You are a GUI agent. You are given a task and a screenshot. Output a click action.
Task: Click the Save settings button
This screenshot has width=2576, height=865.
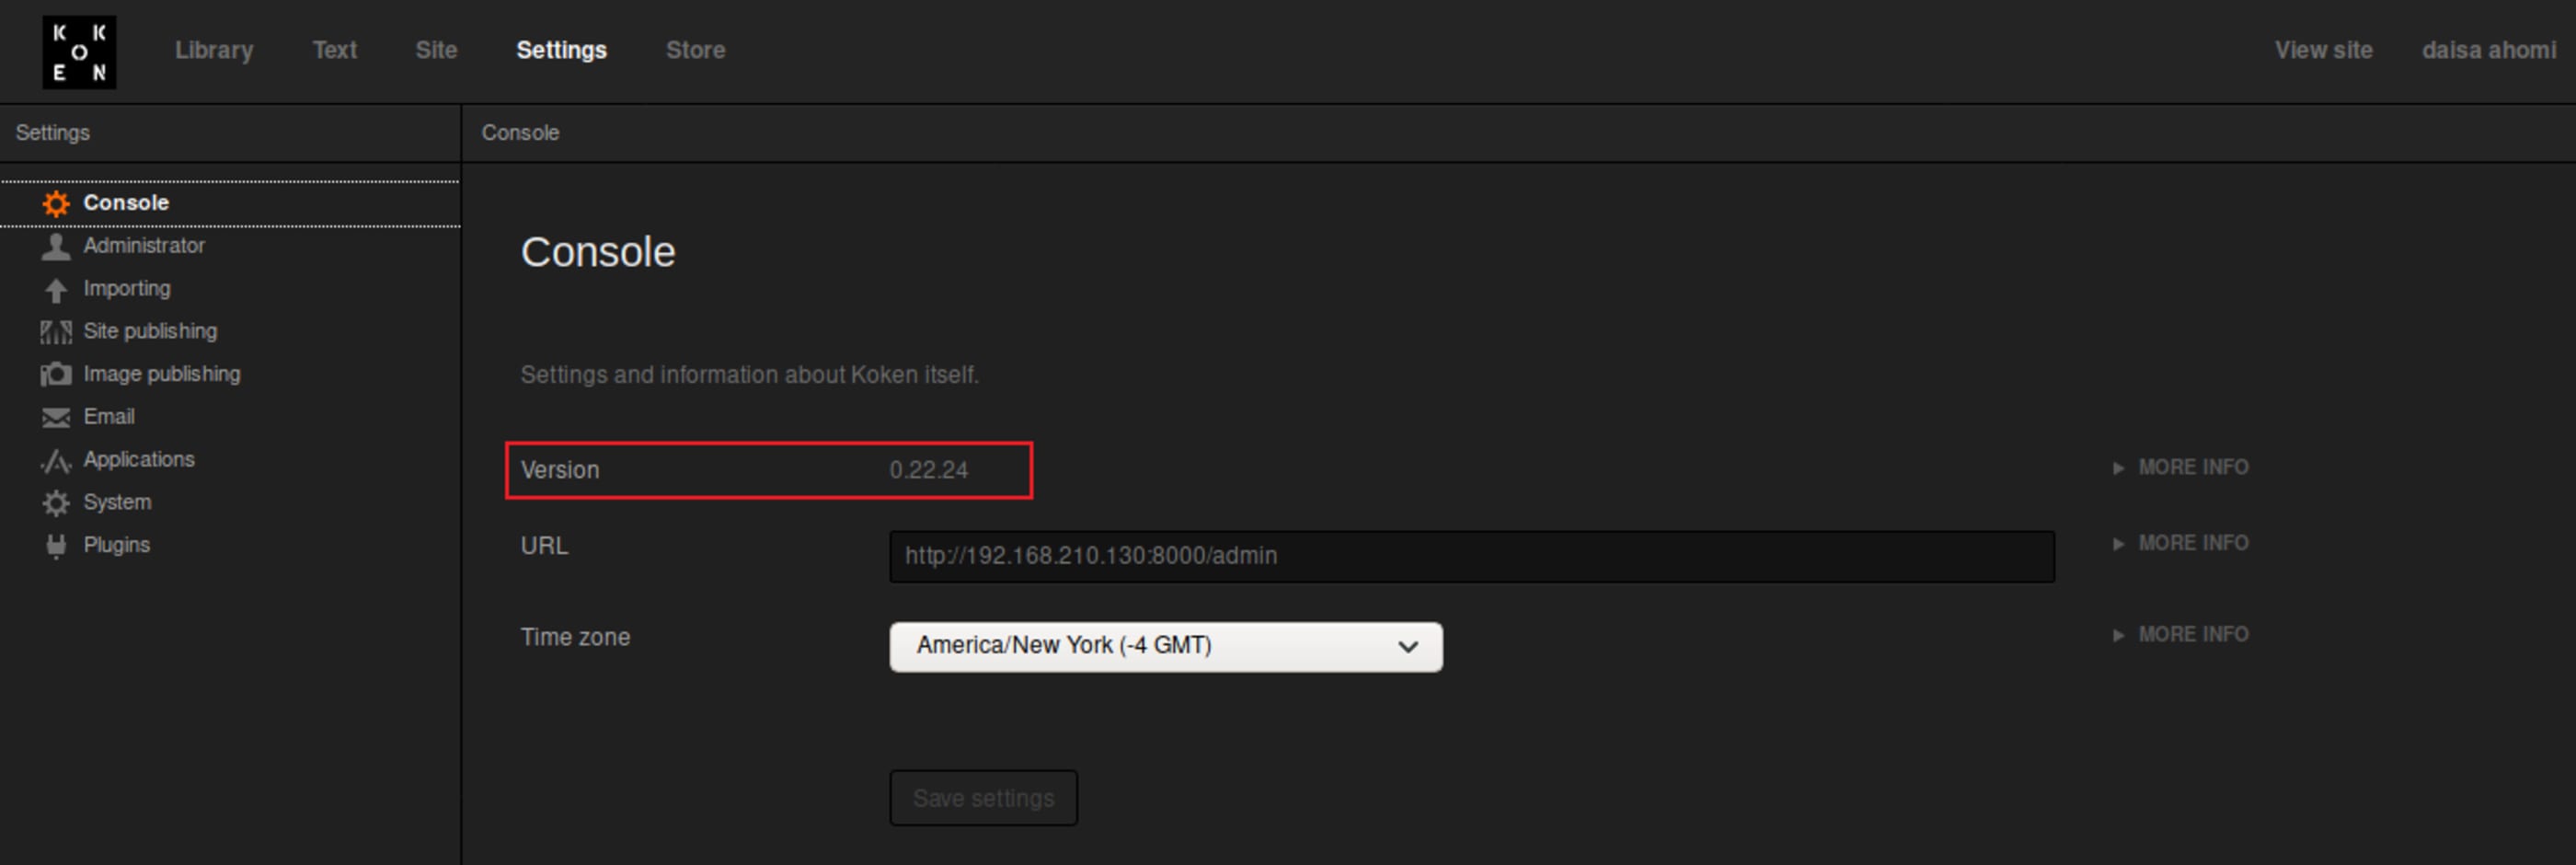984,798
